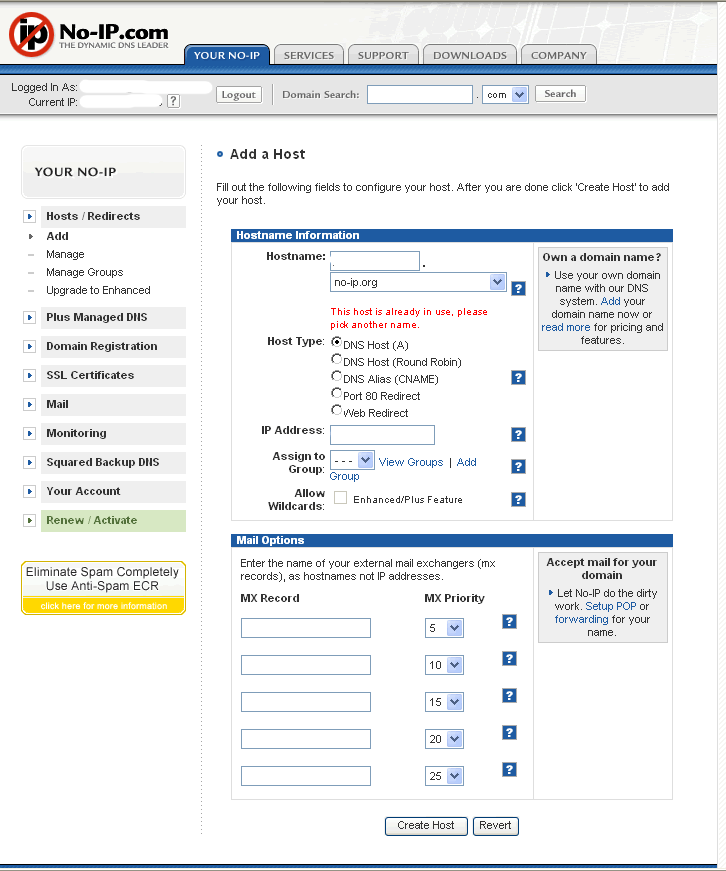
Task: Open Plus Managed DNS sidebar section
Action: click(x=113, y=318)
